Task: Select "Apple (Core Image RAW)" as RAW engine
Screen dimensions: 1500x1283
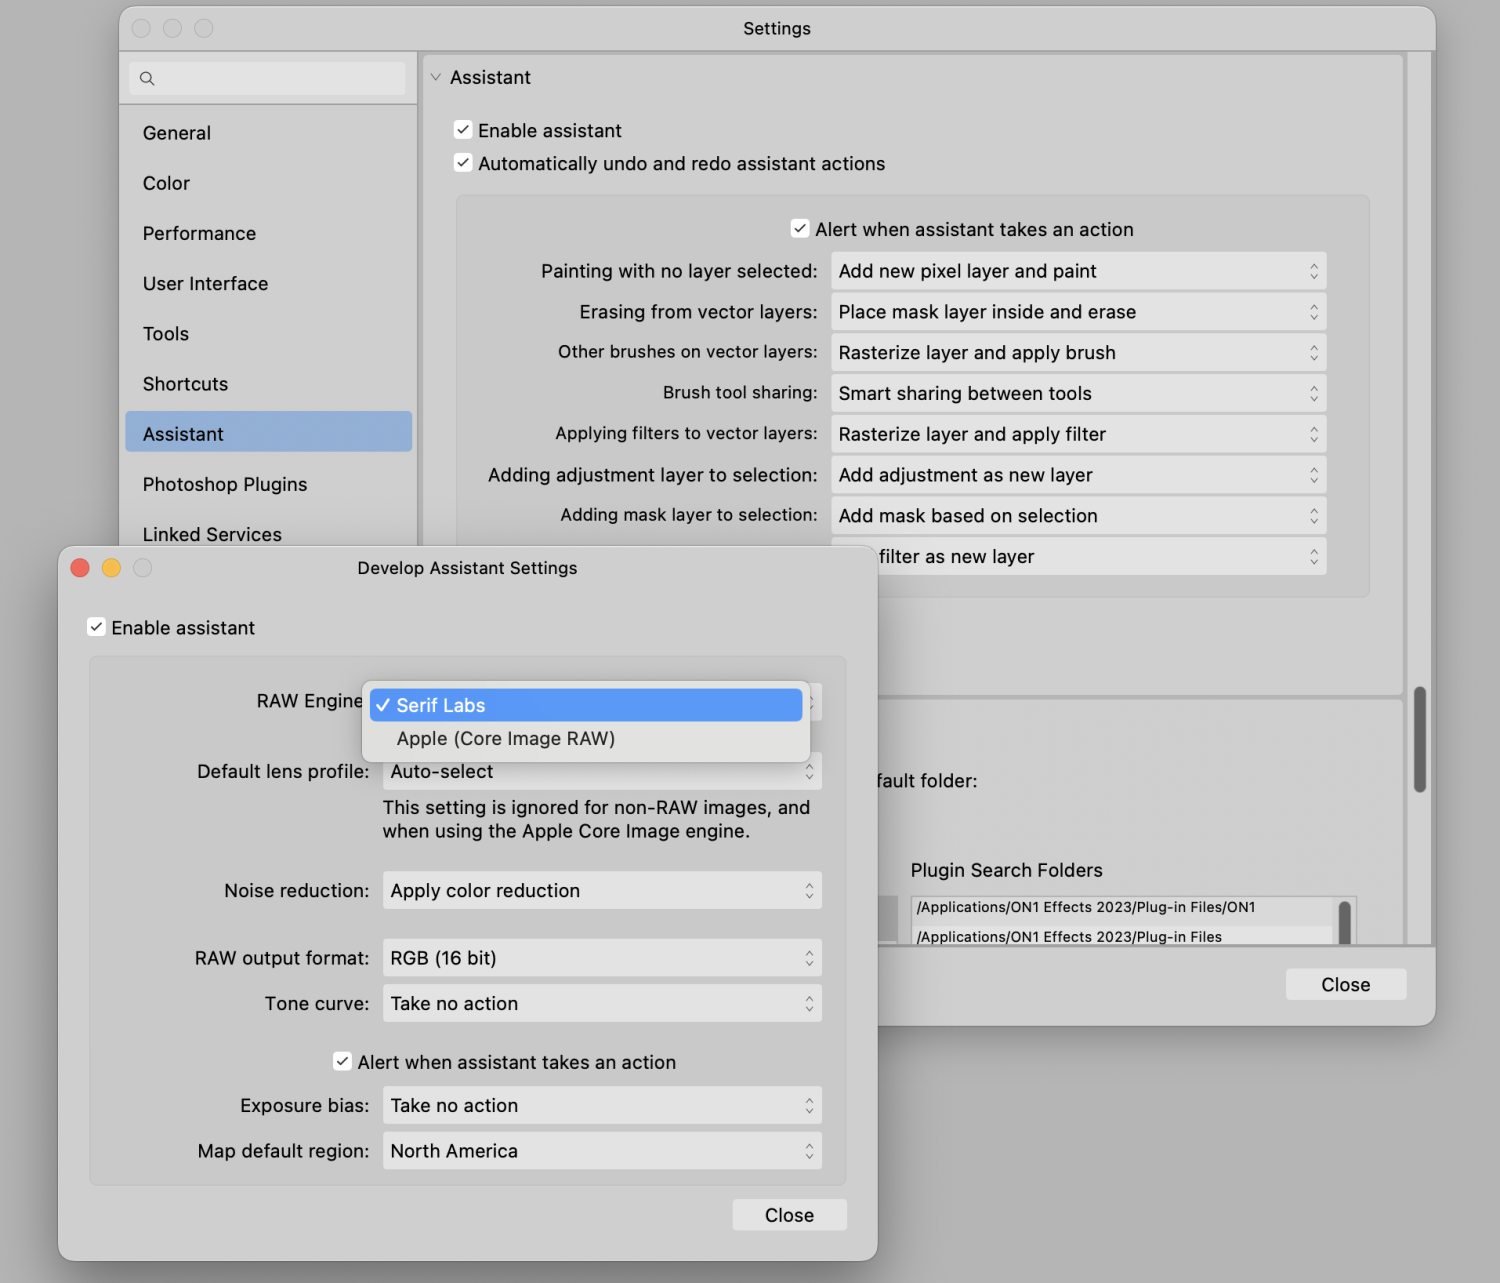Action: [505, 738]
